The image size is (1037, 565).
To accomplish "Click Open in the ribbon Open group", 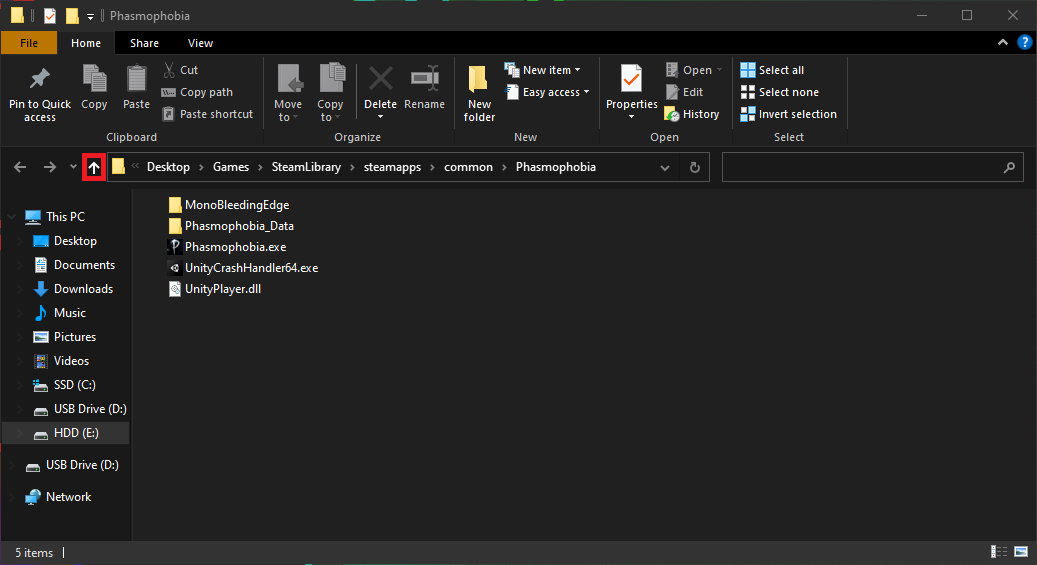I will click(x=694, y=69).
